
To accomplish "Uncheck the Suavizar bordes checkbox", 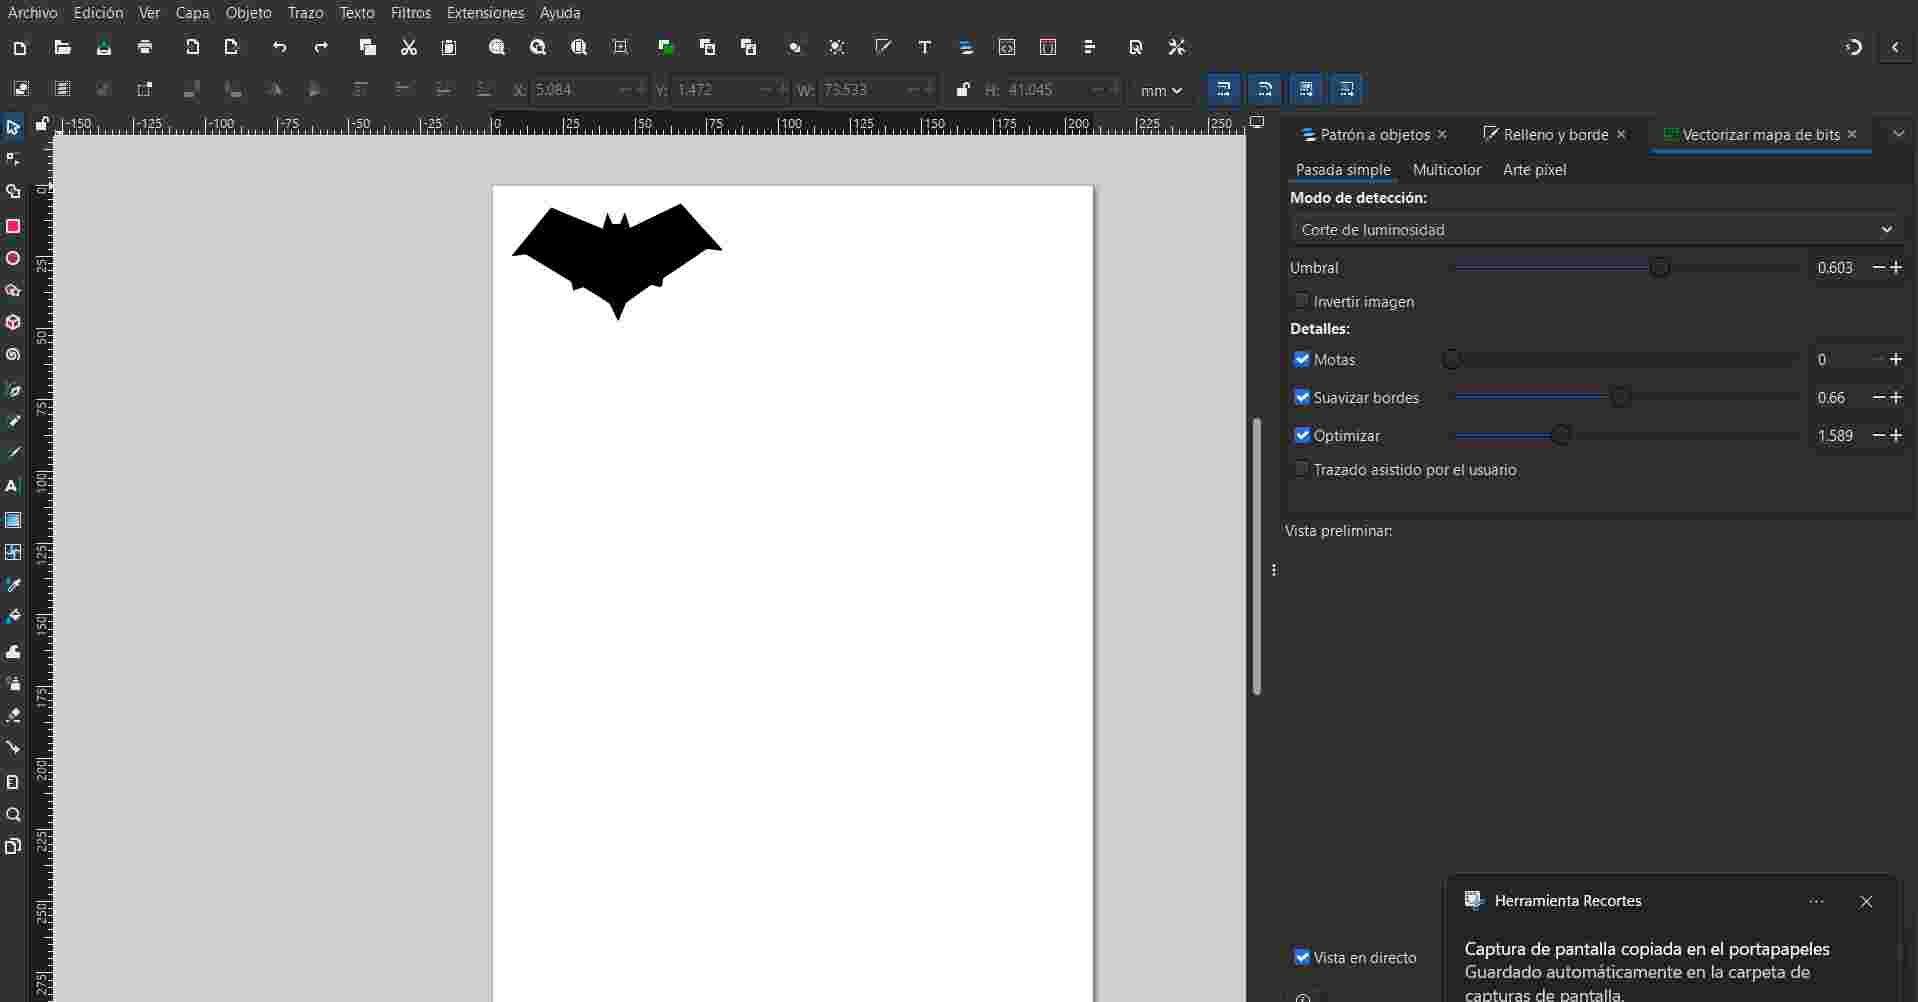I will tap(1301, 397).
